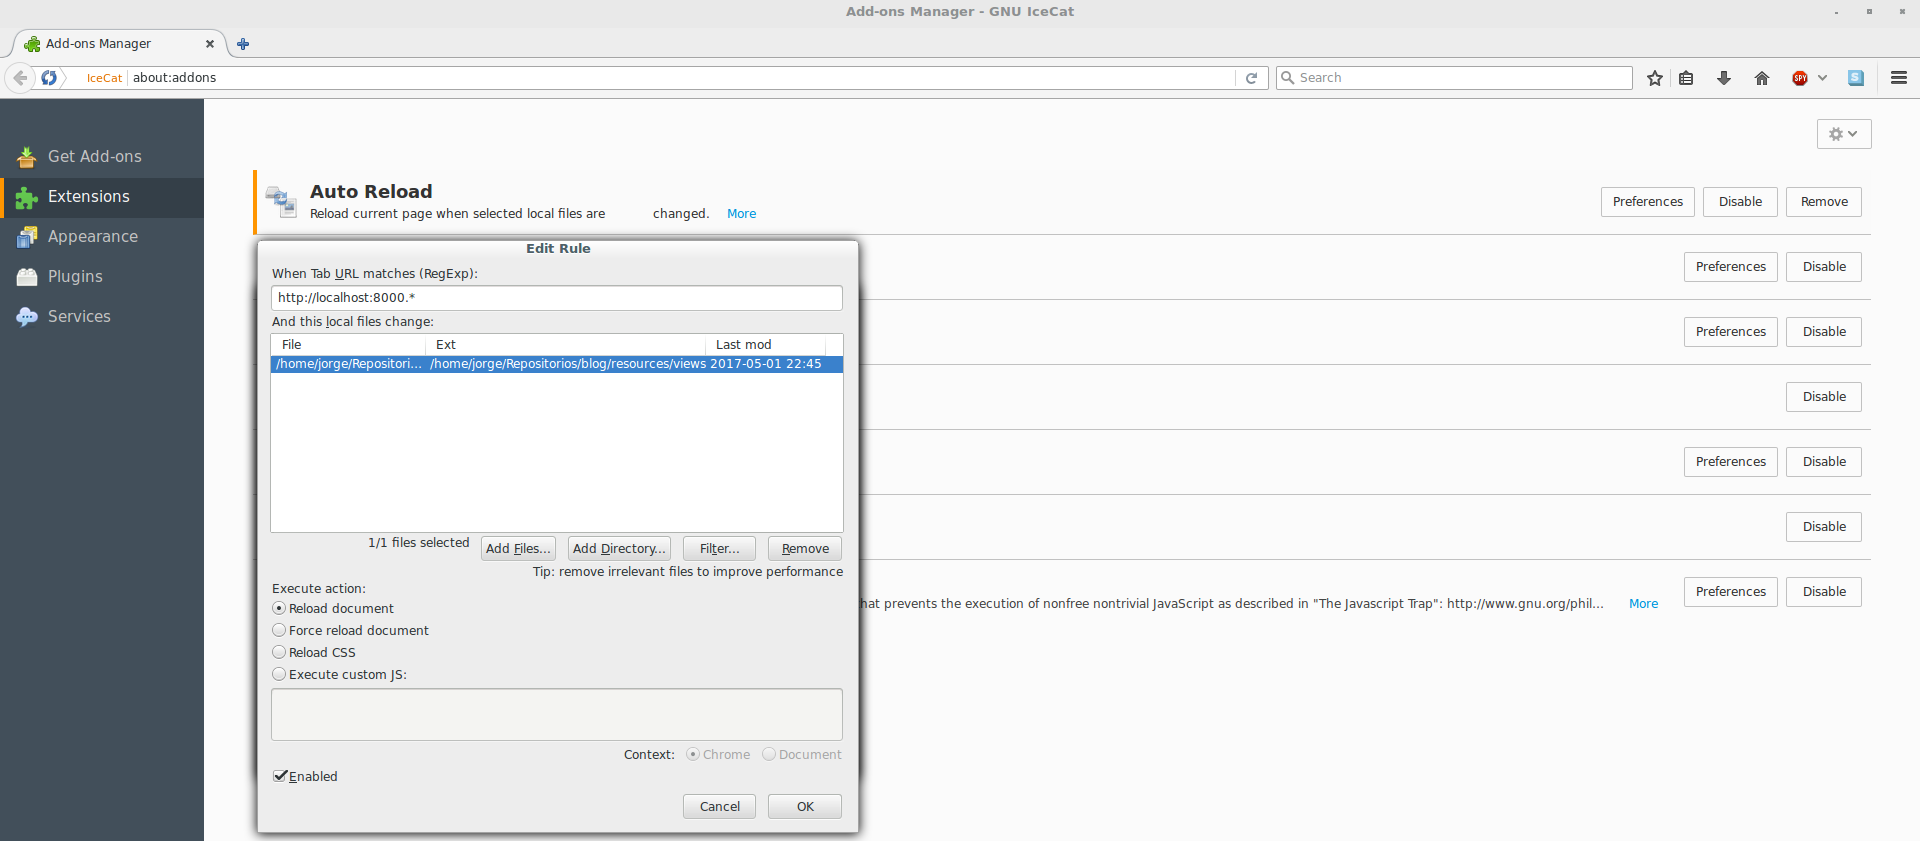The image size is (1920, 841).
Task: Select the Reload CSS radio button
Action: [x=280, y=652]
